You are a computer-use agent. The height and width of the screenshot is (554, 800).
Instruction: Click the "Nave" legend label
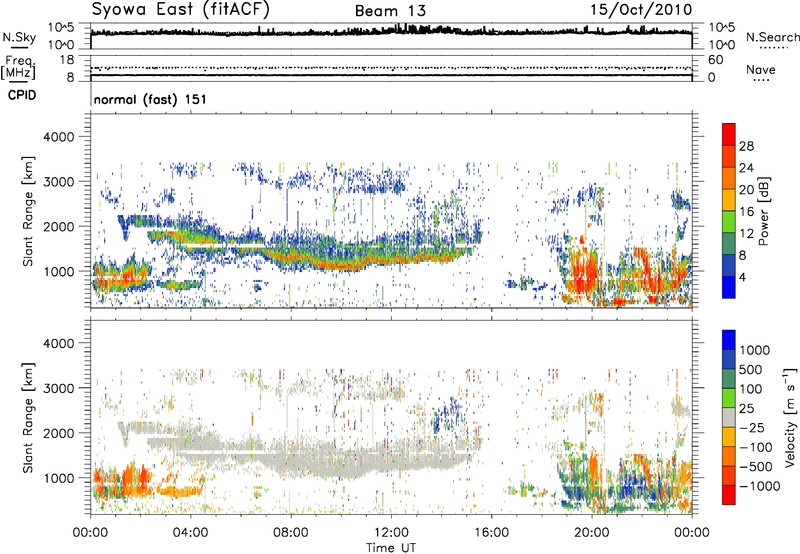tap(761, 69)
